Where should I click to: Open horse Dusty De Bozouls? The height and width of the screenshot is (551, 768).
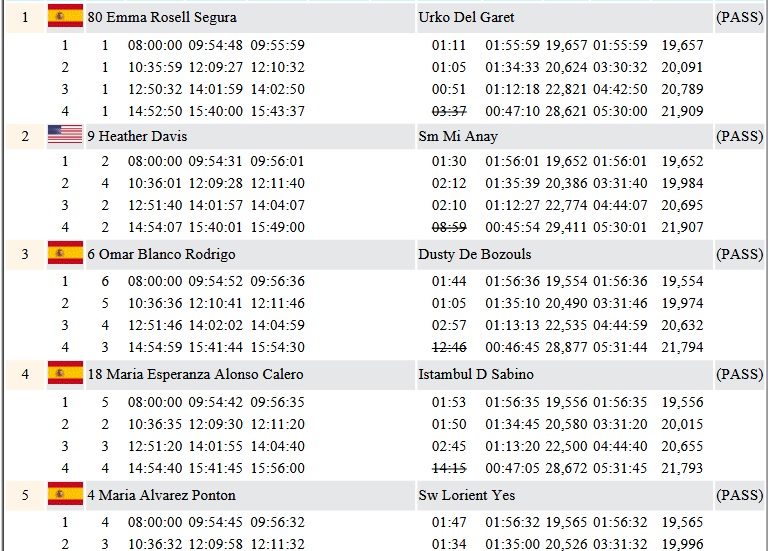click(473, 255)
